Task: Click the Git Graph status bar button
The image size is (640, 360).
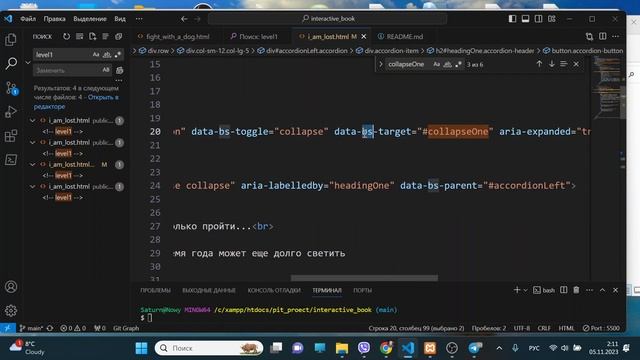Action: coord(126,328)
